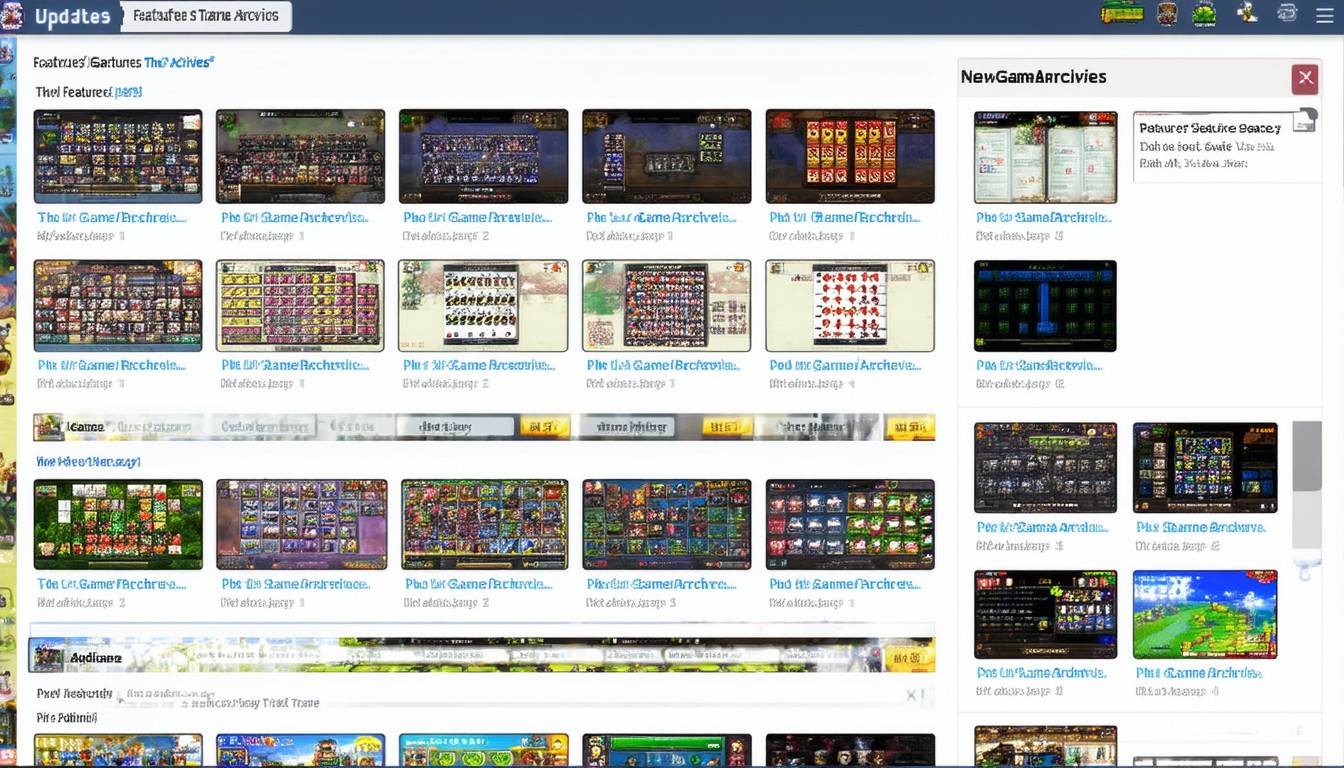1344x768 pixels.
Task: Click the yellow-and-white character icon in the header
Action: point(1247,13)
